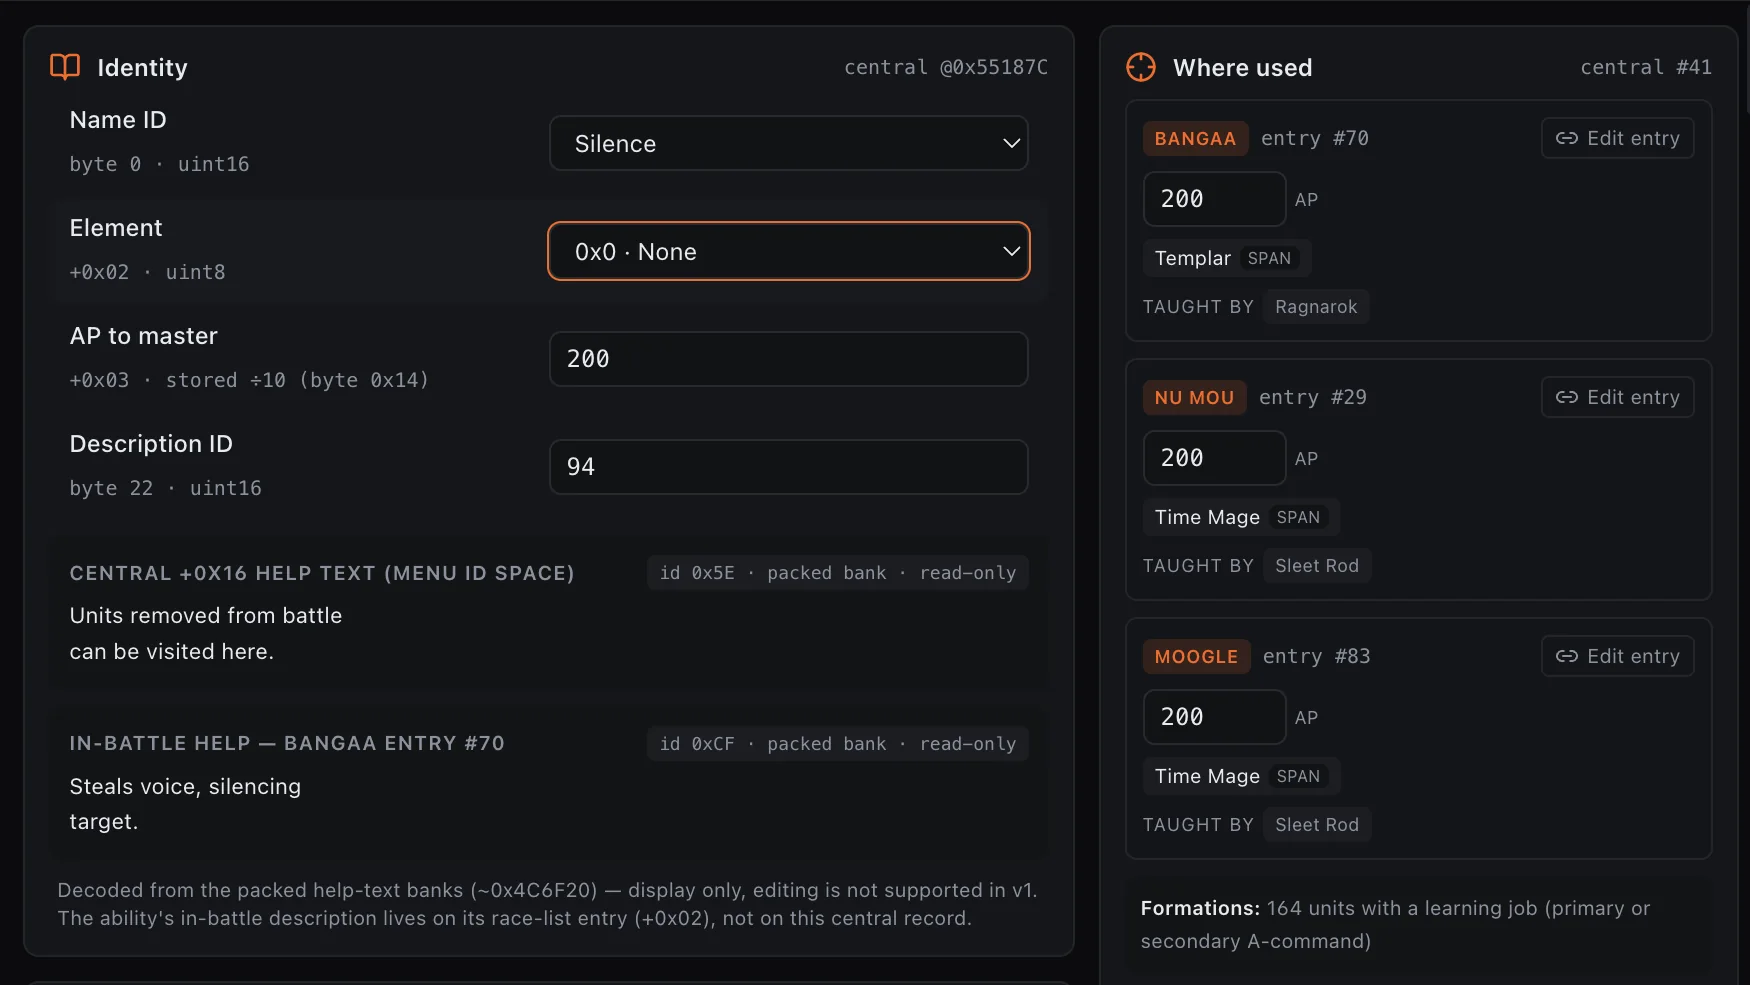The height and width of the screenshot is (985, 1750).
Task: Click the link icon in Nu Mou Edit entry
Action: pos(1567,397)
